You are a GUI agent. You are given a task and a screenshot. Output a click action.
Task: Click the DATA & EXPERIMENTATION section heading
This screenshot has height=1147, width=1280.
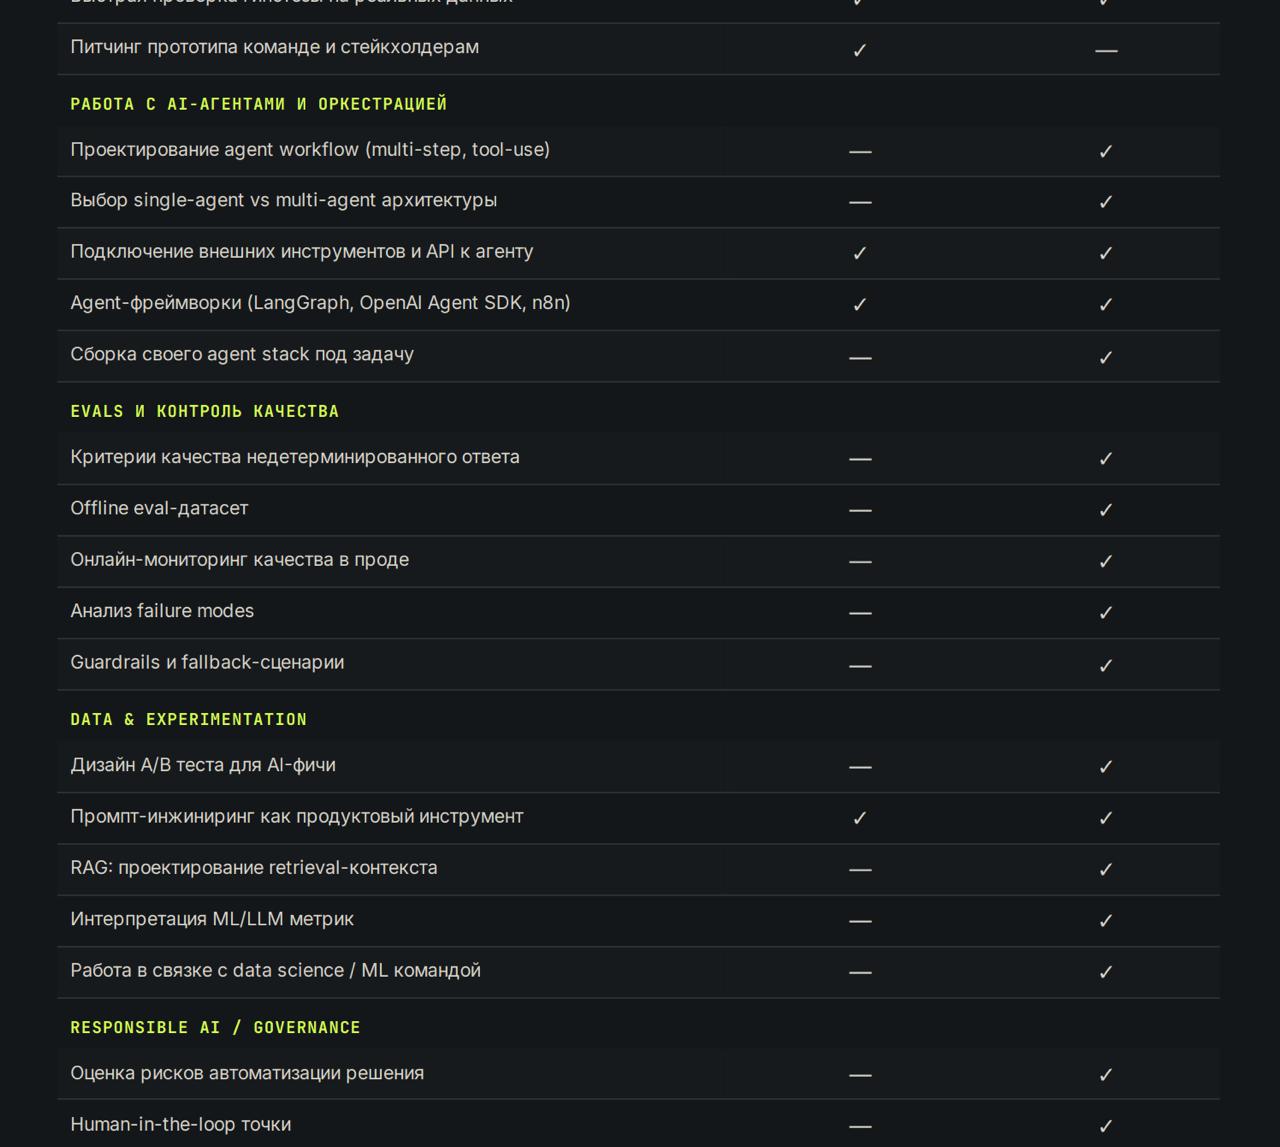189,720
